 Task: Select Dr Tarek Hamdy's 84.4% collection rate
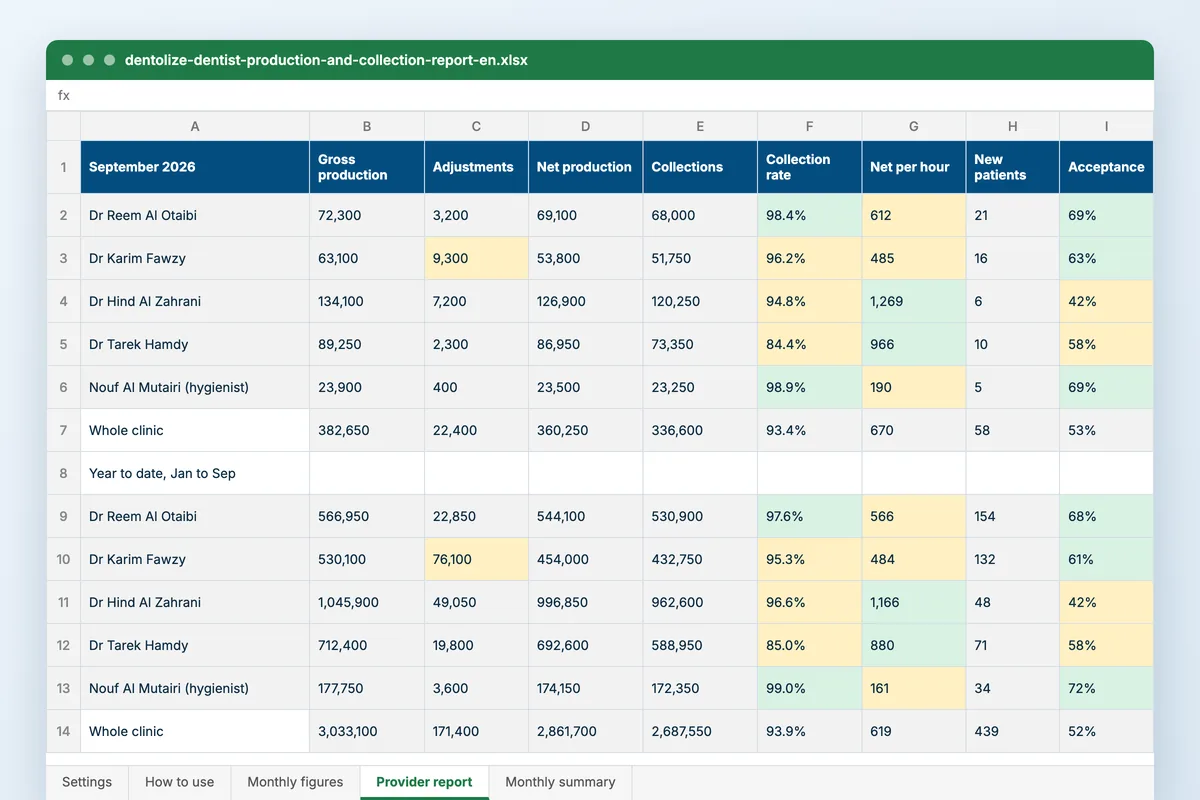click(x=809, y=344)
